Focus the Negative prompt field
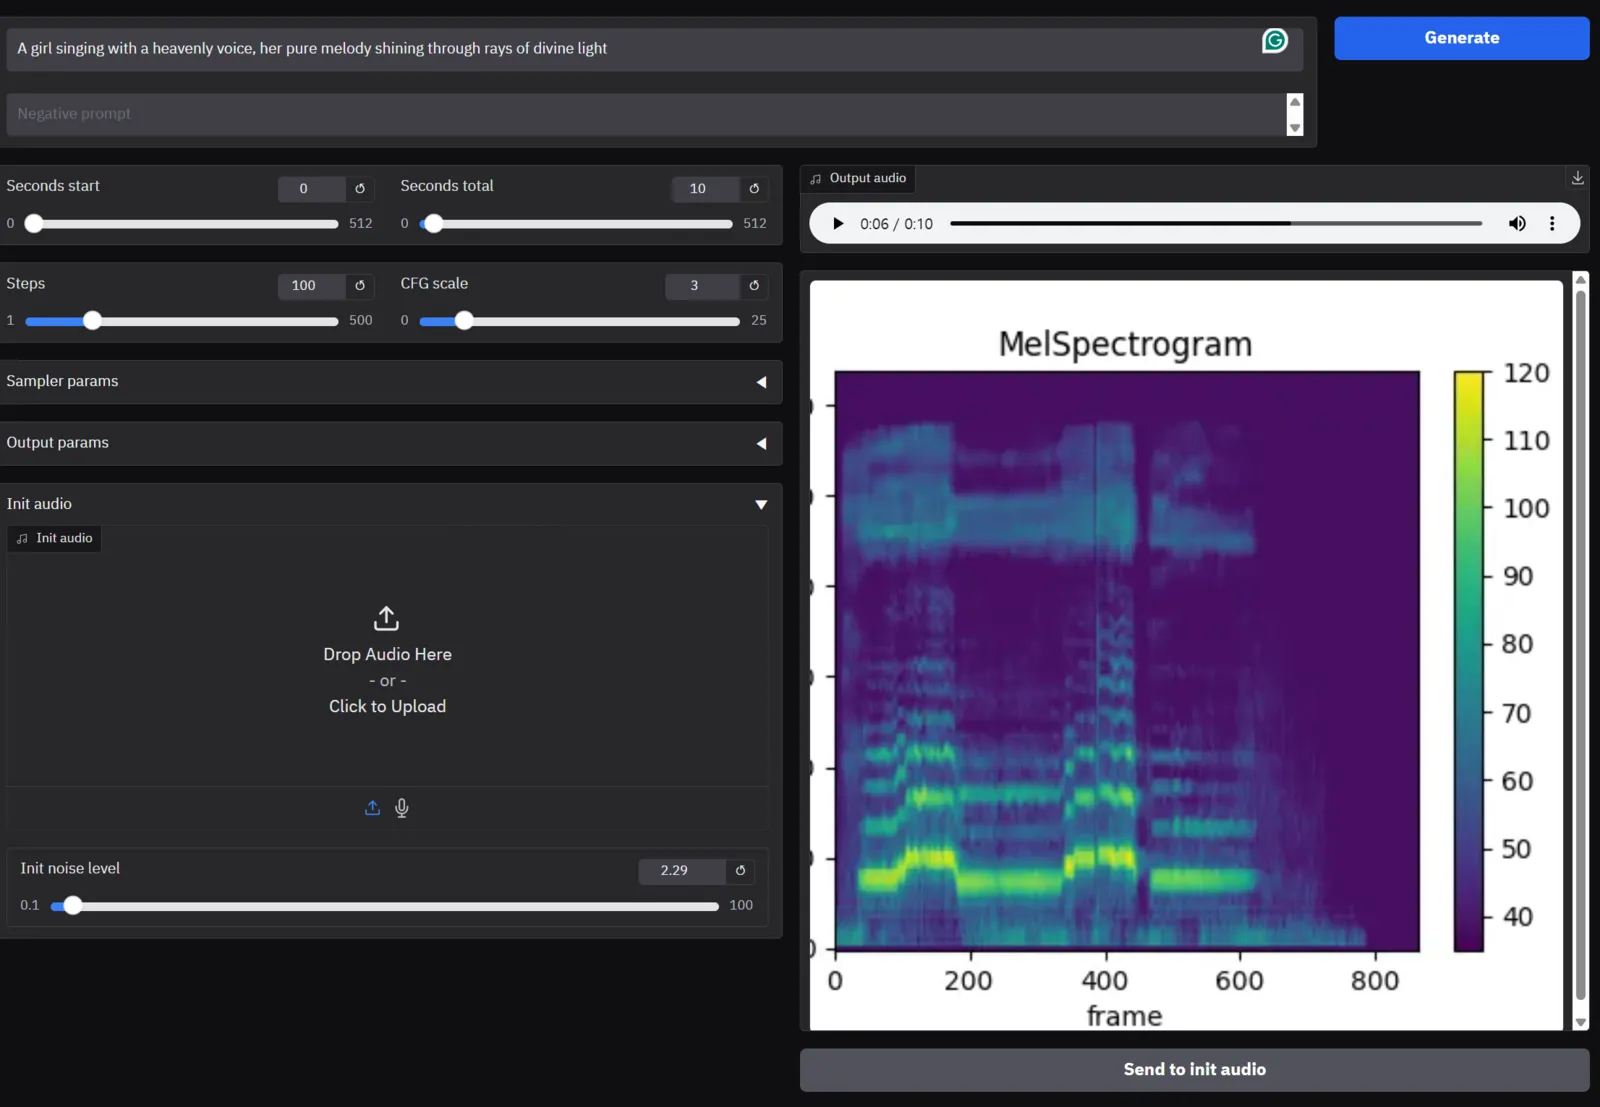 pyautogui.click(x=646, y=114)
